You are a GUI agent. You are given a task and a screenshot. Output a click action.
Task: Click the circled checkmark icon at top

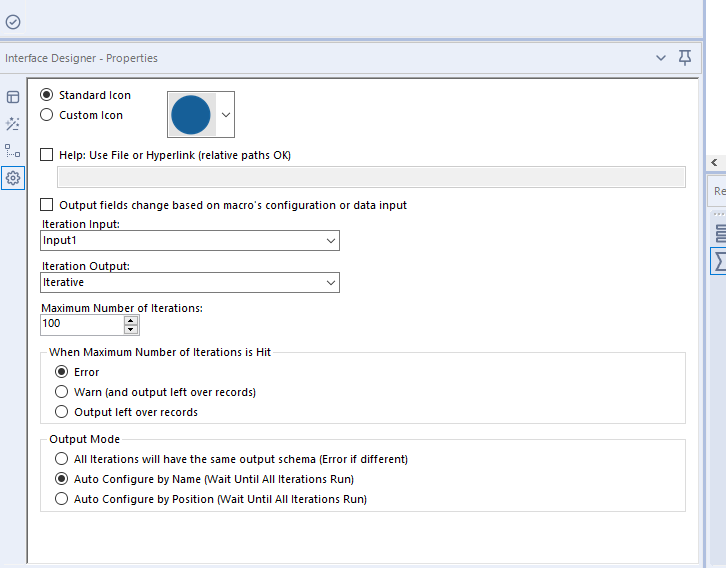coord(13,21)
